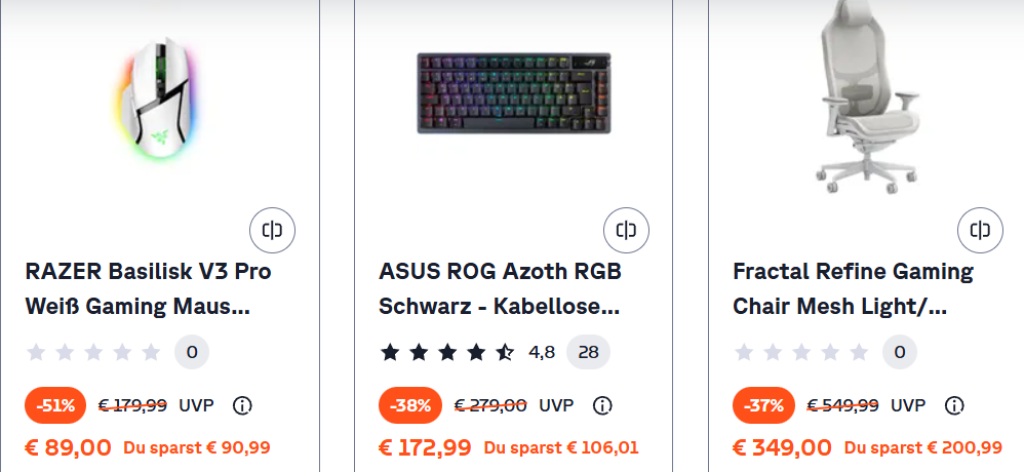Image resolution: width=1024 pixels, height=472 pixels.
Task: Open Fractal Refine Gaming Chair product title
Action: pos(852,288)
